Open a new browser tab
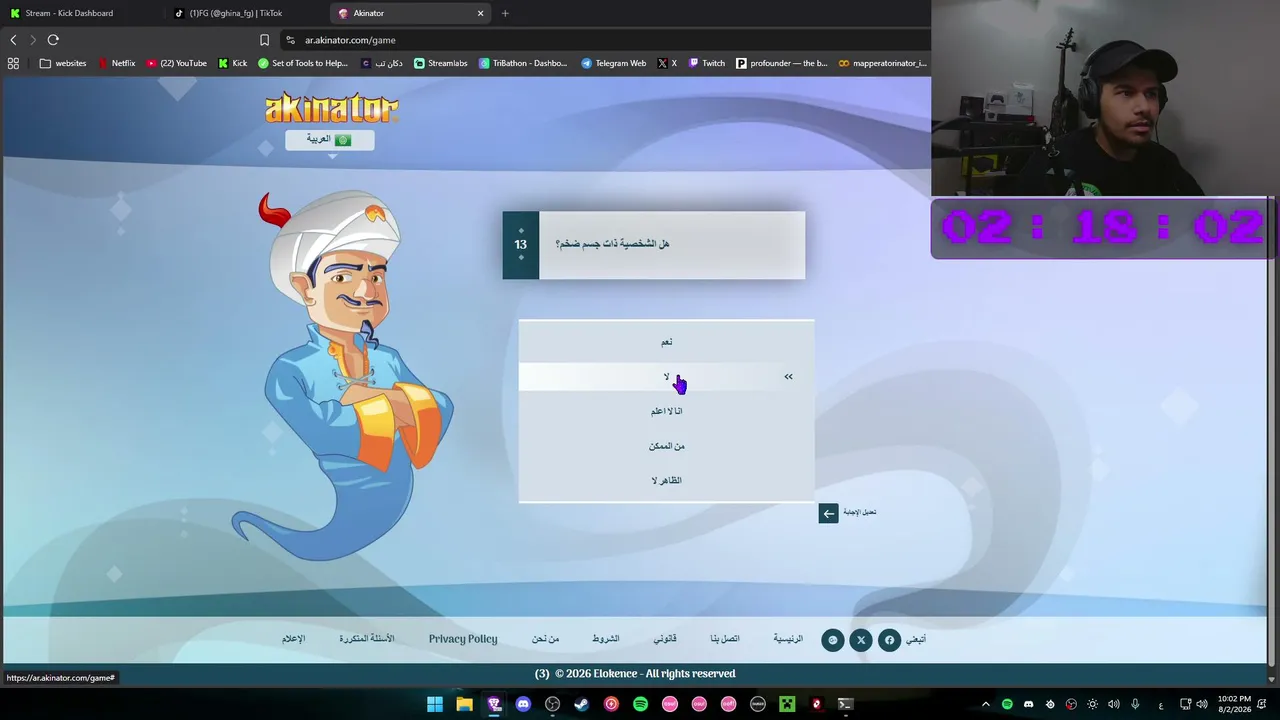Viewport: 1280px width, 720px height. pyautogui.click(x=505, y=13)
